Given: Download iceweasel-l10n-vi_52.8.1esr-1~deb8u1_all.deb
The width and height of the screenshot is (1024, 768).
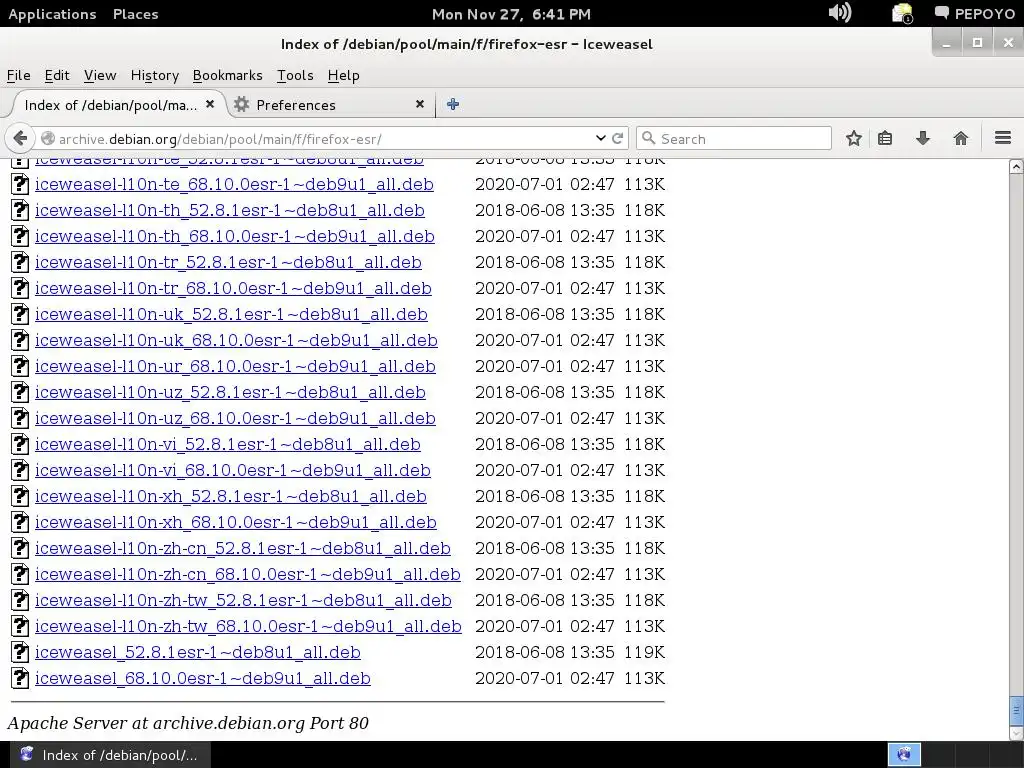Looking at the screenshot, I should click(227, 444).
